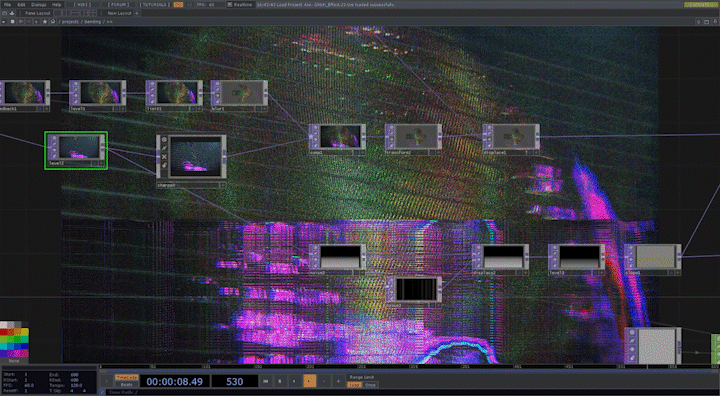Click the orange play forward button

[309, 381]
